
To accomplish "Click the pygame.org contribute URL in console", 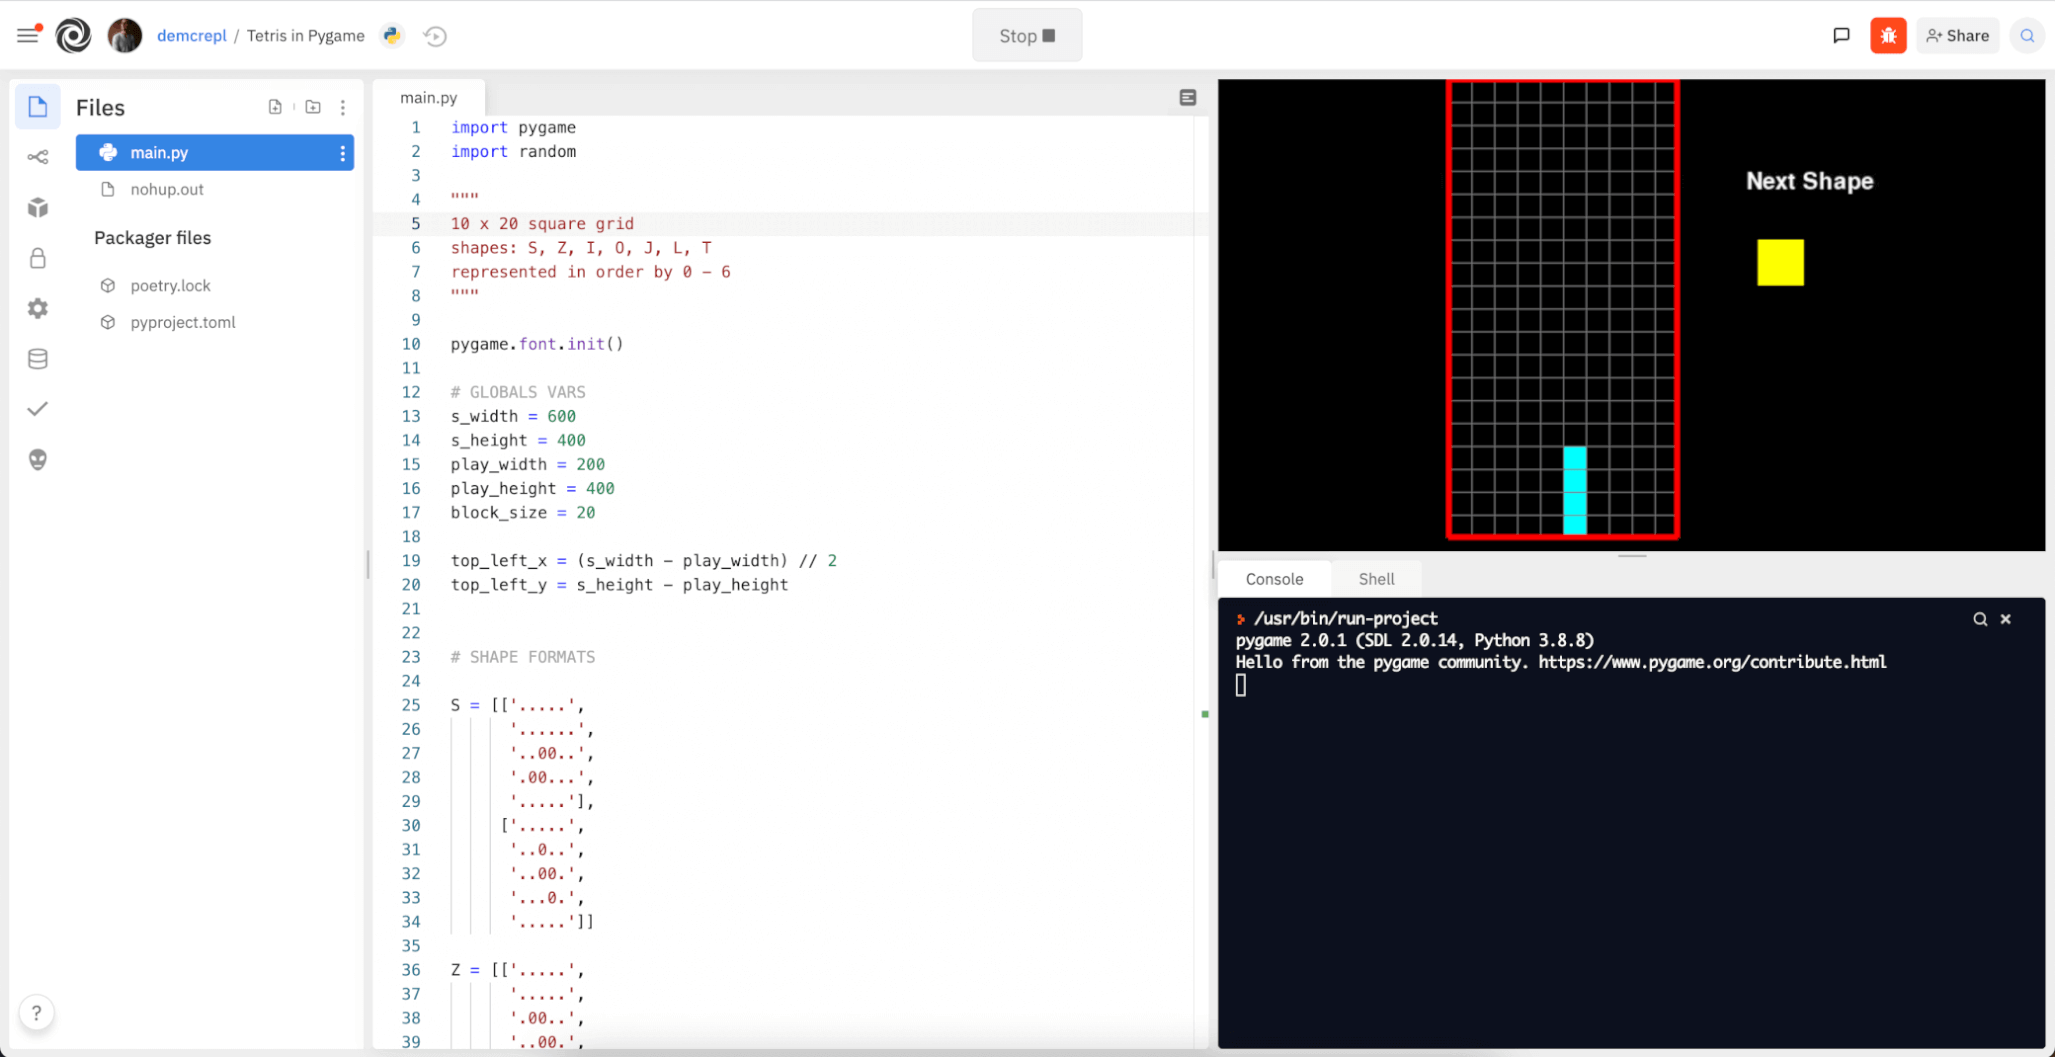I will [1712, 662].
